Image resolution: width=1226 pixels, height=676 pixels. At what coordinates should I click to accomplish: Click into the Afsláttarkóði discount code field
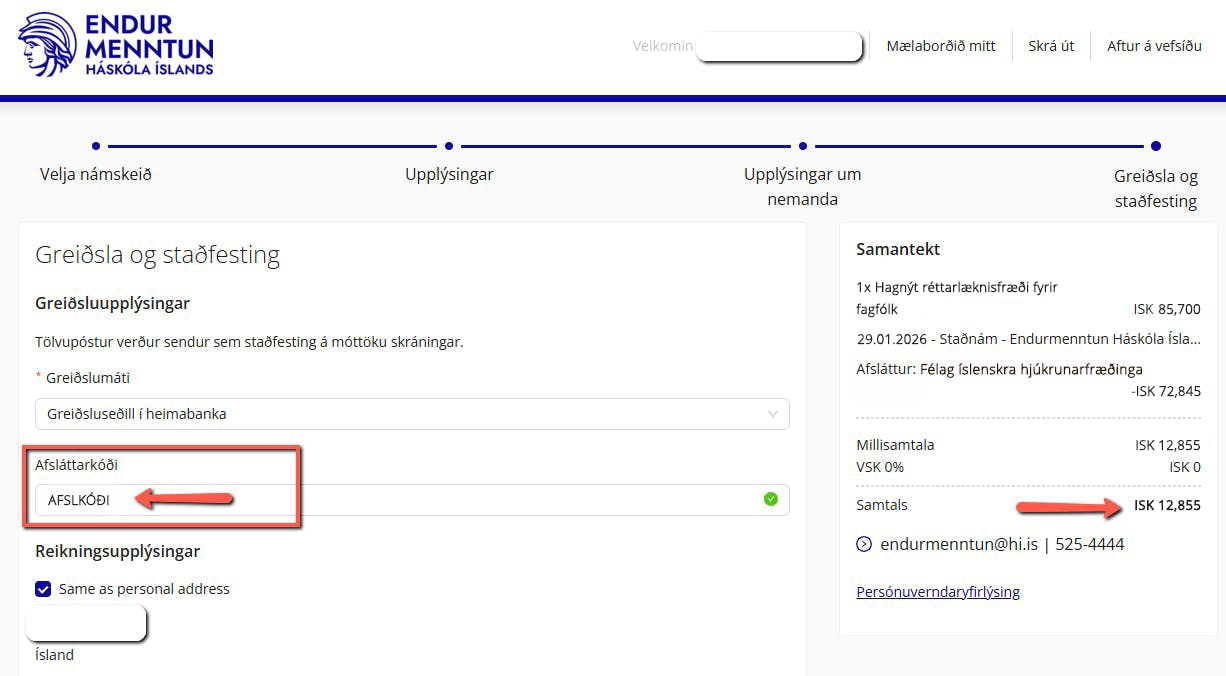click(400, 500)
